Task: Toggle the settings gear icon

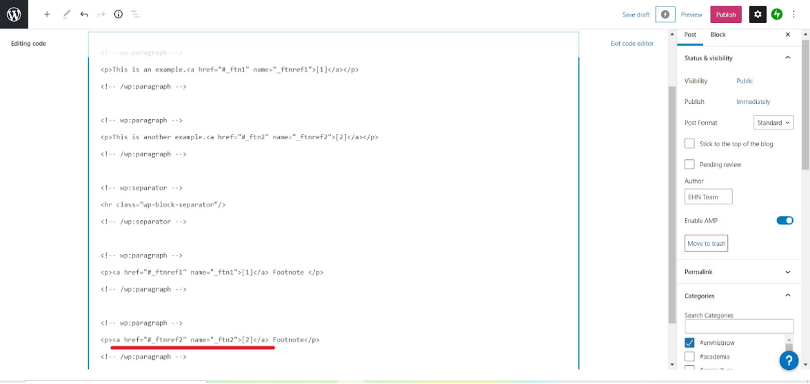Action: click(x=757, y=14)
